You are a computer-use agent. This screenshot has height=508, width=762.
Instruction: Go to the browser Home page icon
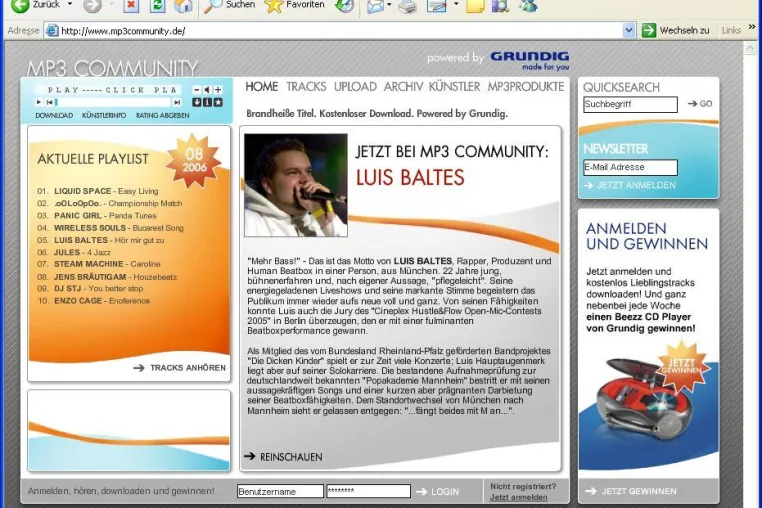pyautogui.click(x=183, y=5)
